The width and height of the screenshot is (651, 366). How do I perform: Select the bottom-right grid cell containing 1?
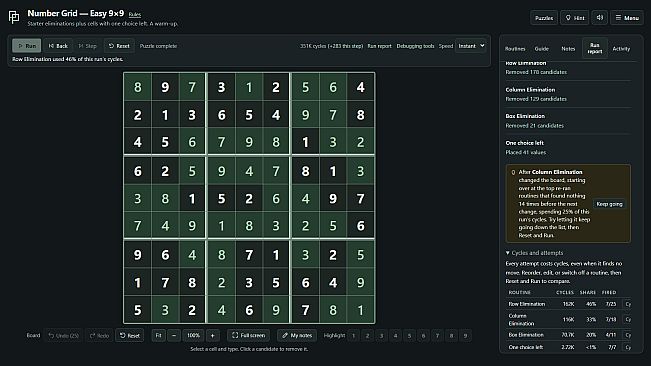(360, 310)
